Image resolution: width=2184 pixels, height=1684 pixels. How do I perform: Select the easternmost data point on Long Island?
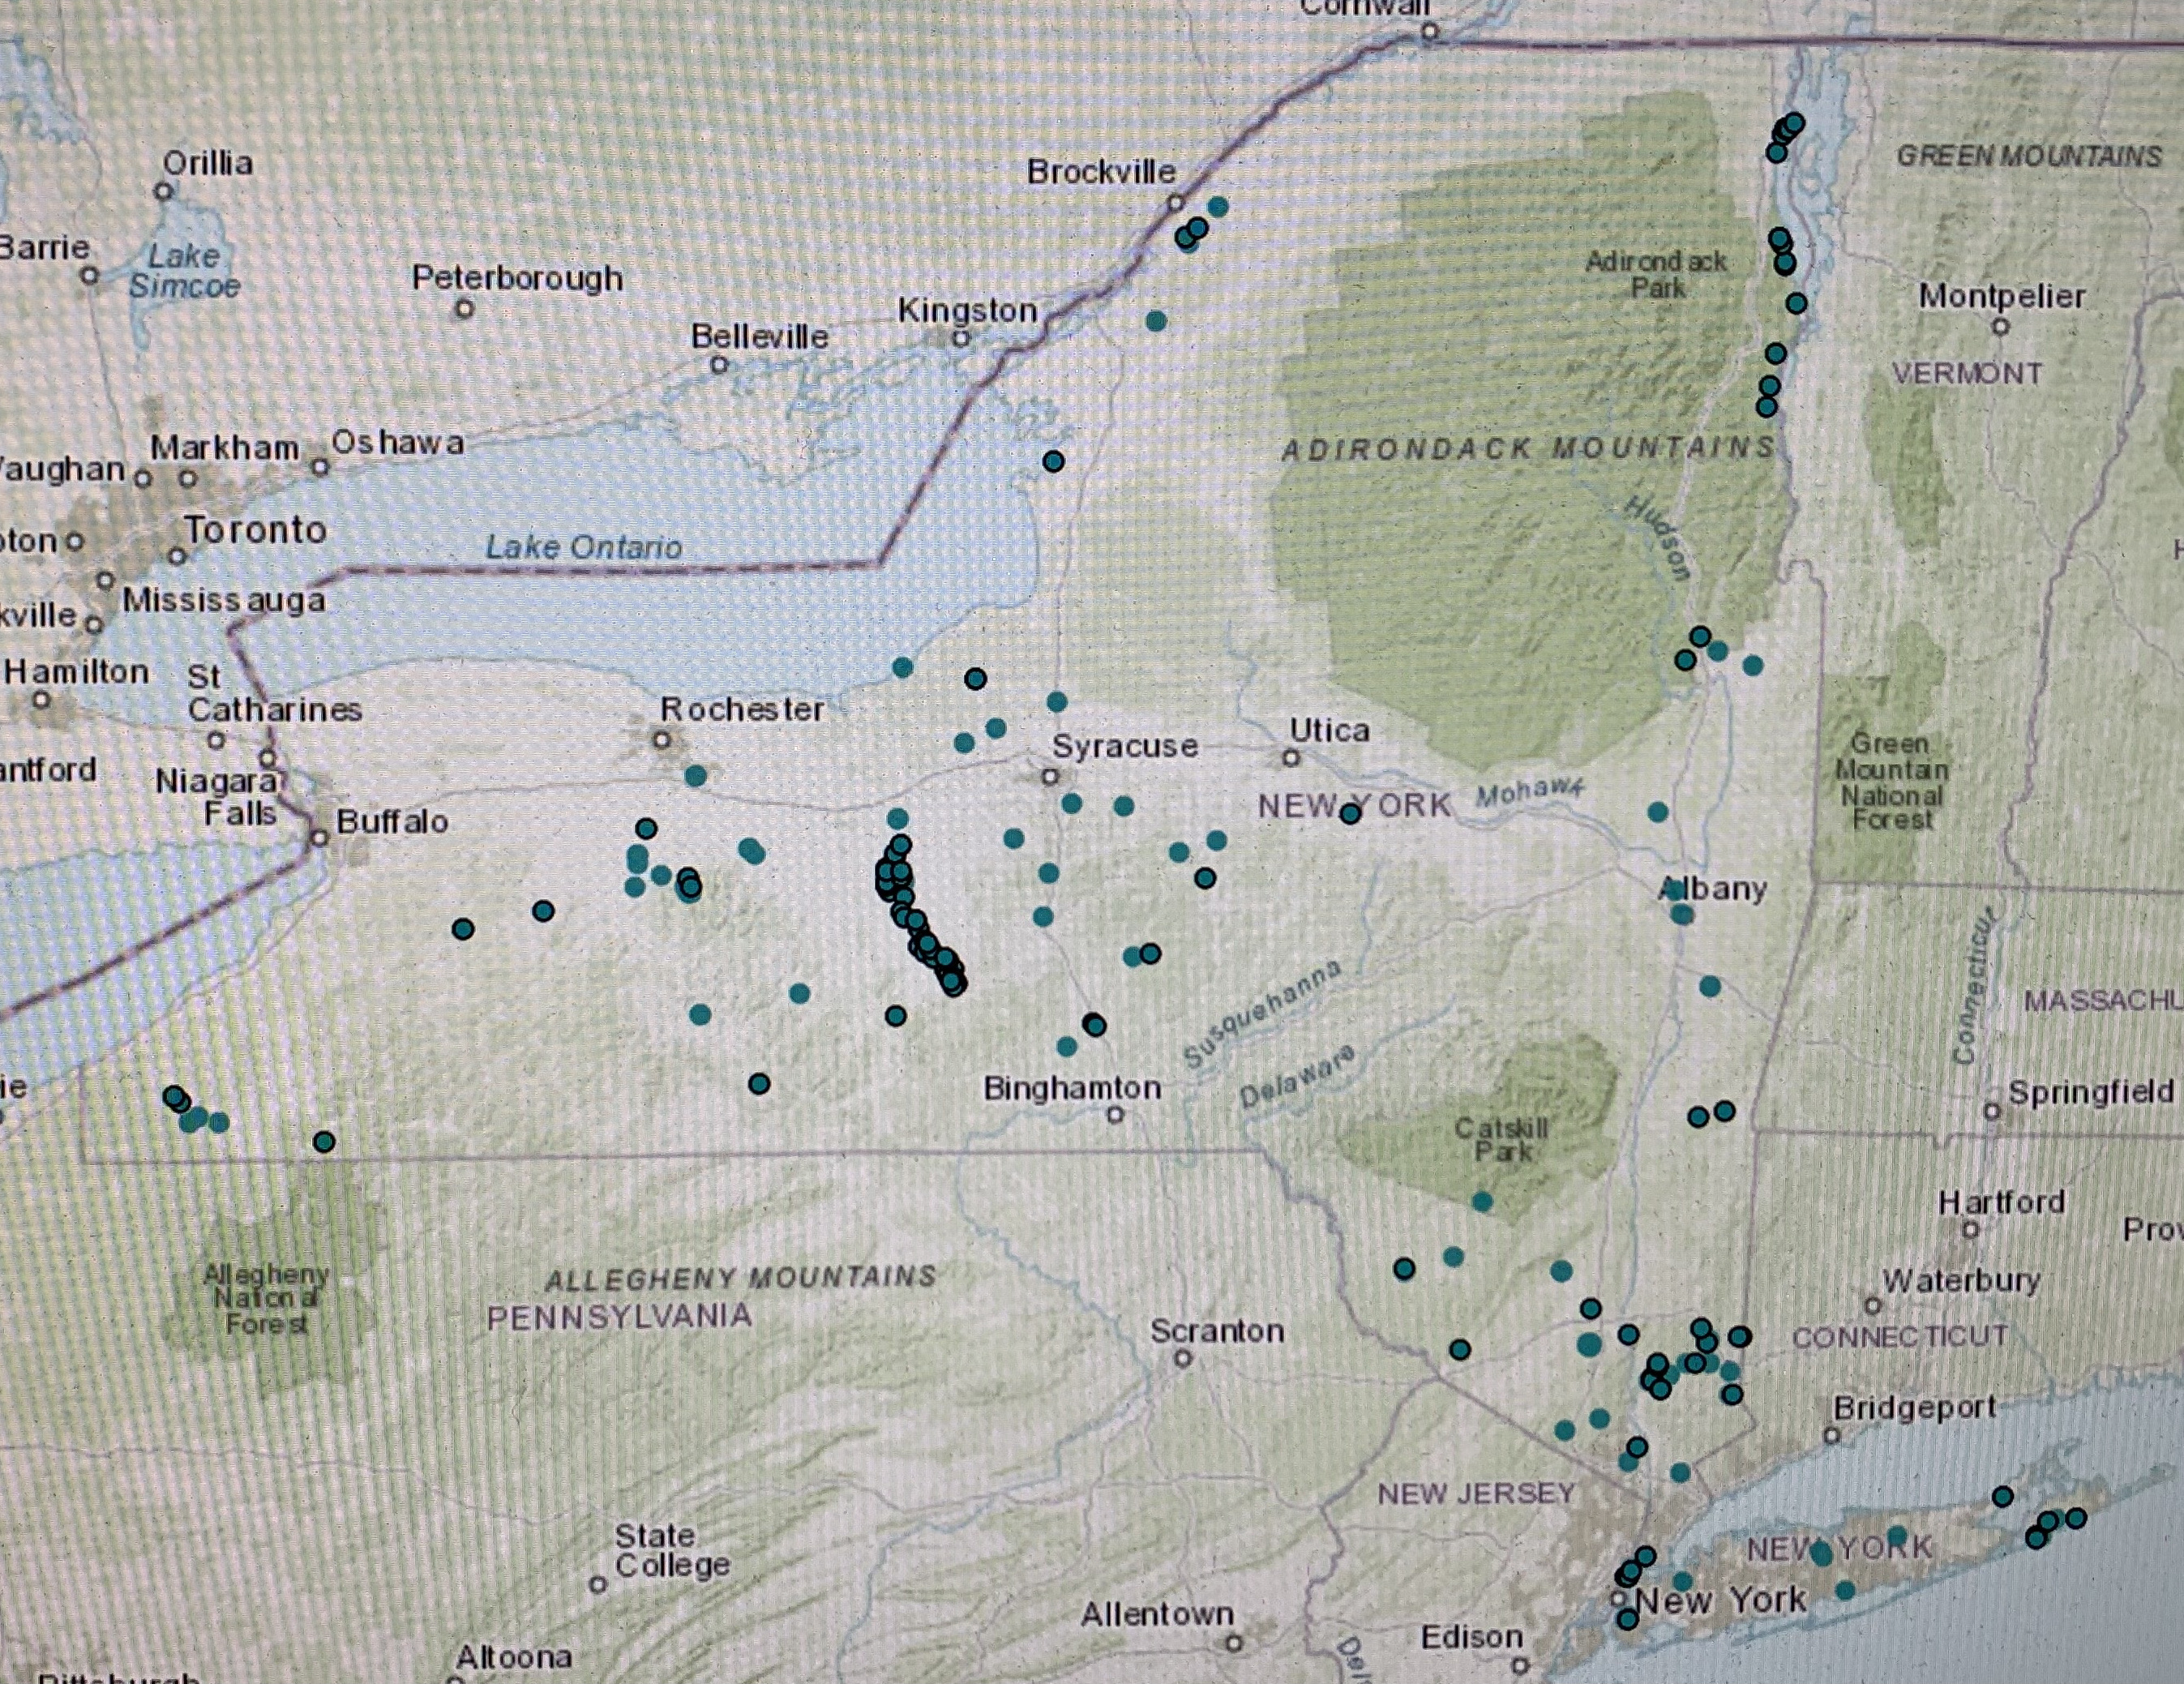coord(2076,1518)
